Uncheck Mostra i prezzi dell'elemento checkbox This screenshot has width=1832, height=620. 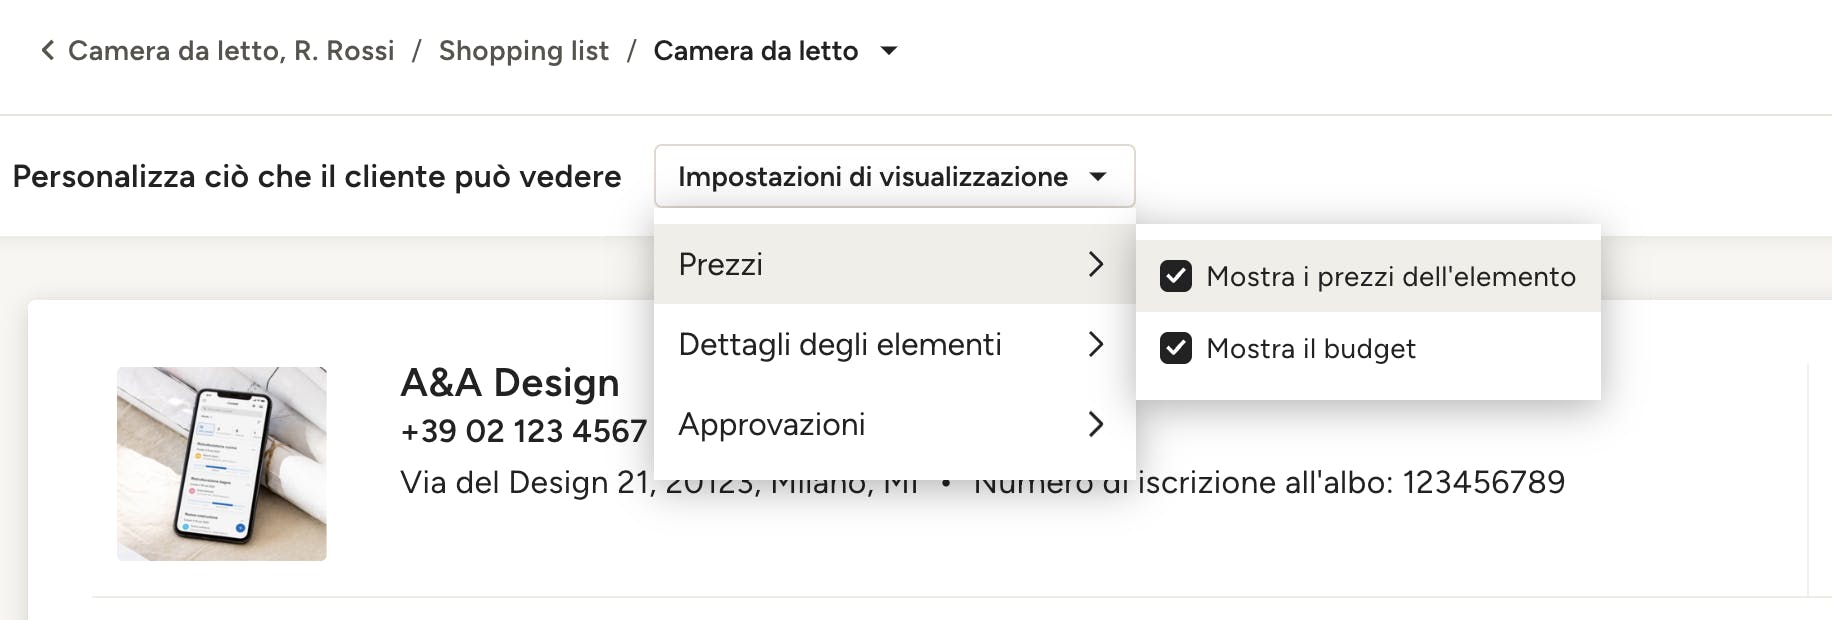1176,276
